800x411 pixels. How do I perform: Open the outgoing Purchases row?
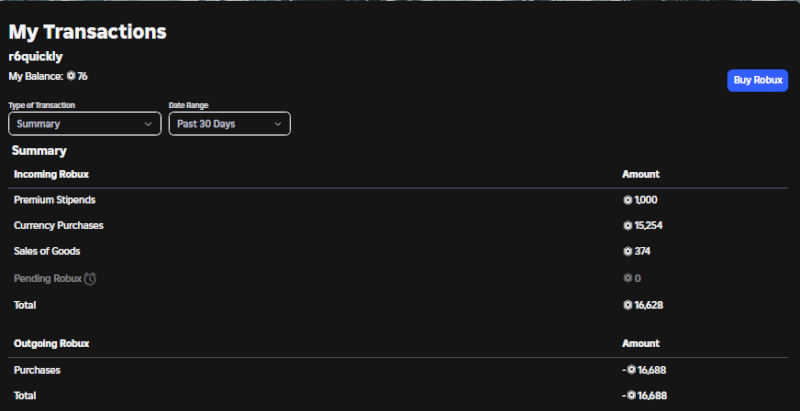[x=37, y=370]
